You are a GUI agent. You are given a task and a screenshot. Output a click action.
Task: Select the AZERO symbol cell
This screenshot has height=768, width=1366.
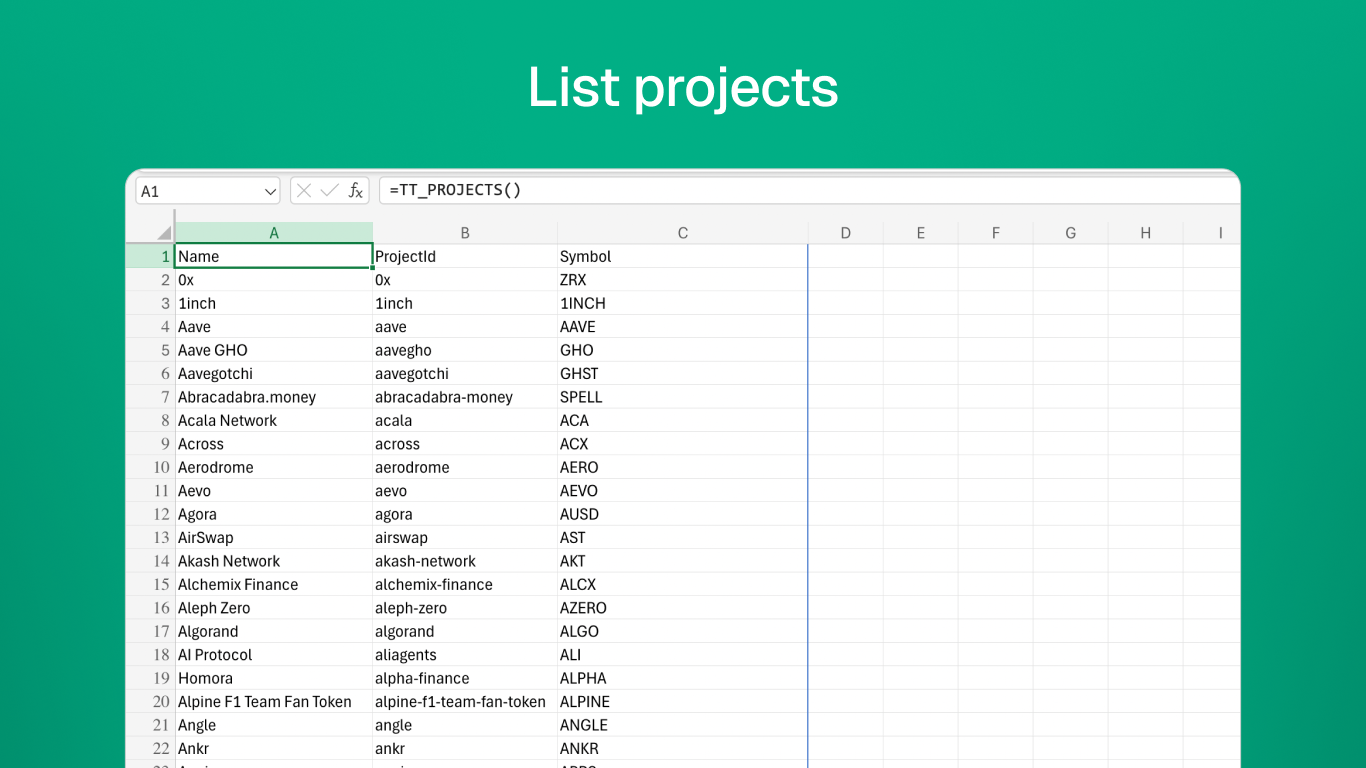[x=683, y=608]
